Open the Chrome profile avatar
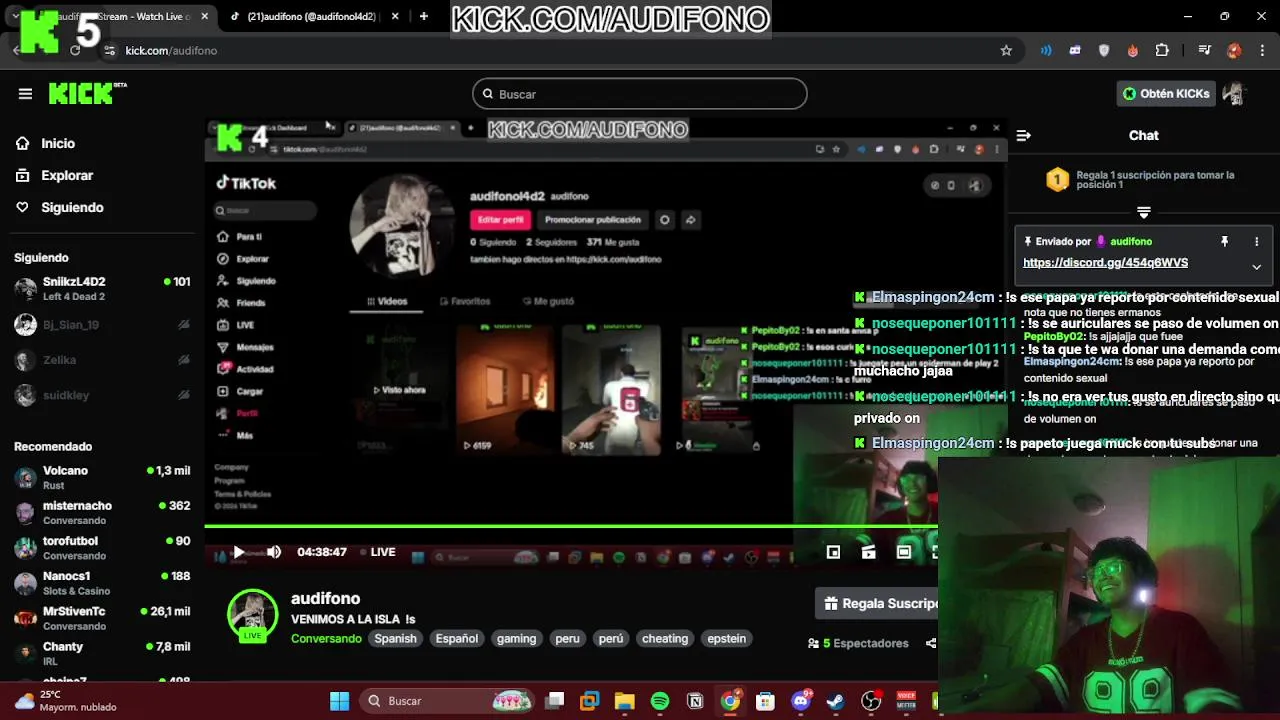 click(x=1234, y=50)
